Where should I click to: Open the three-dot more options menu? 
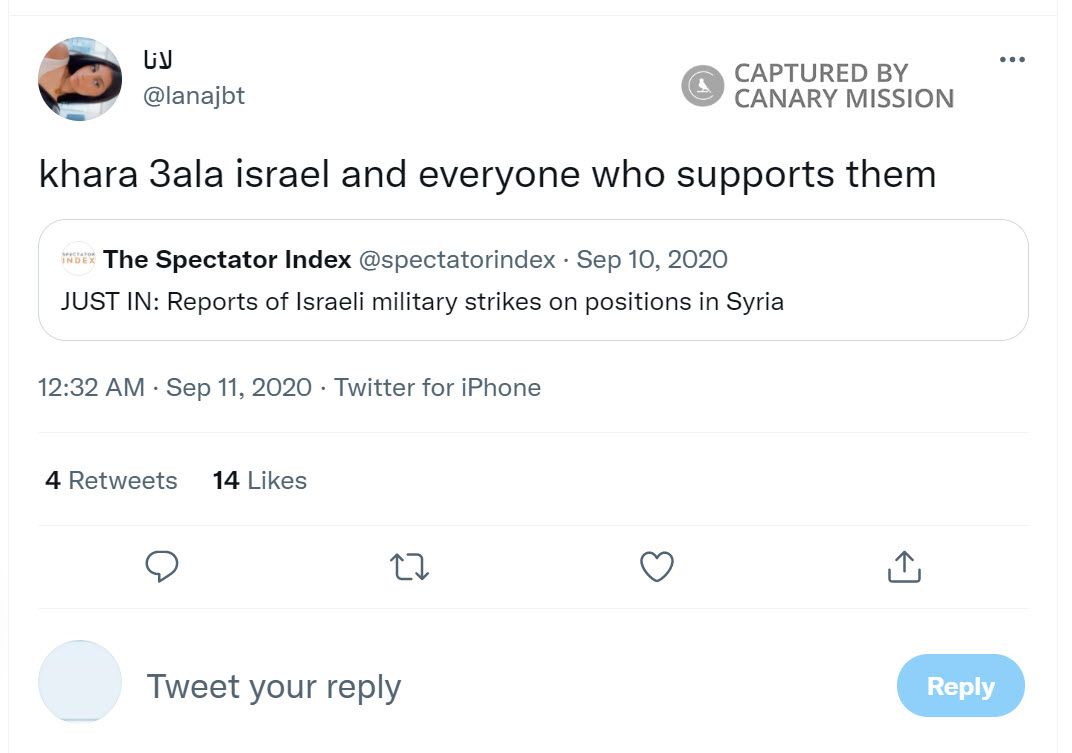point(1012,60)
